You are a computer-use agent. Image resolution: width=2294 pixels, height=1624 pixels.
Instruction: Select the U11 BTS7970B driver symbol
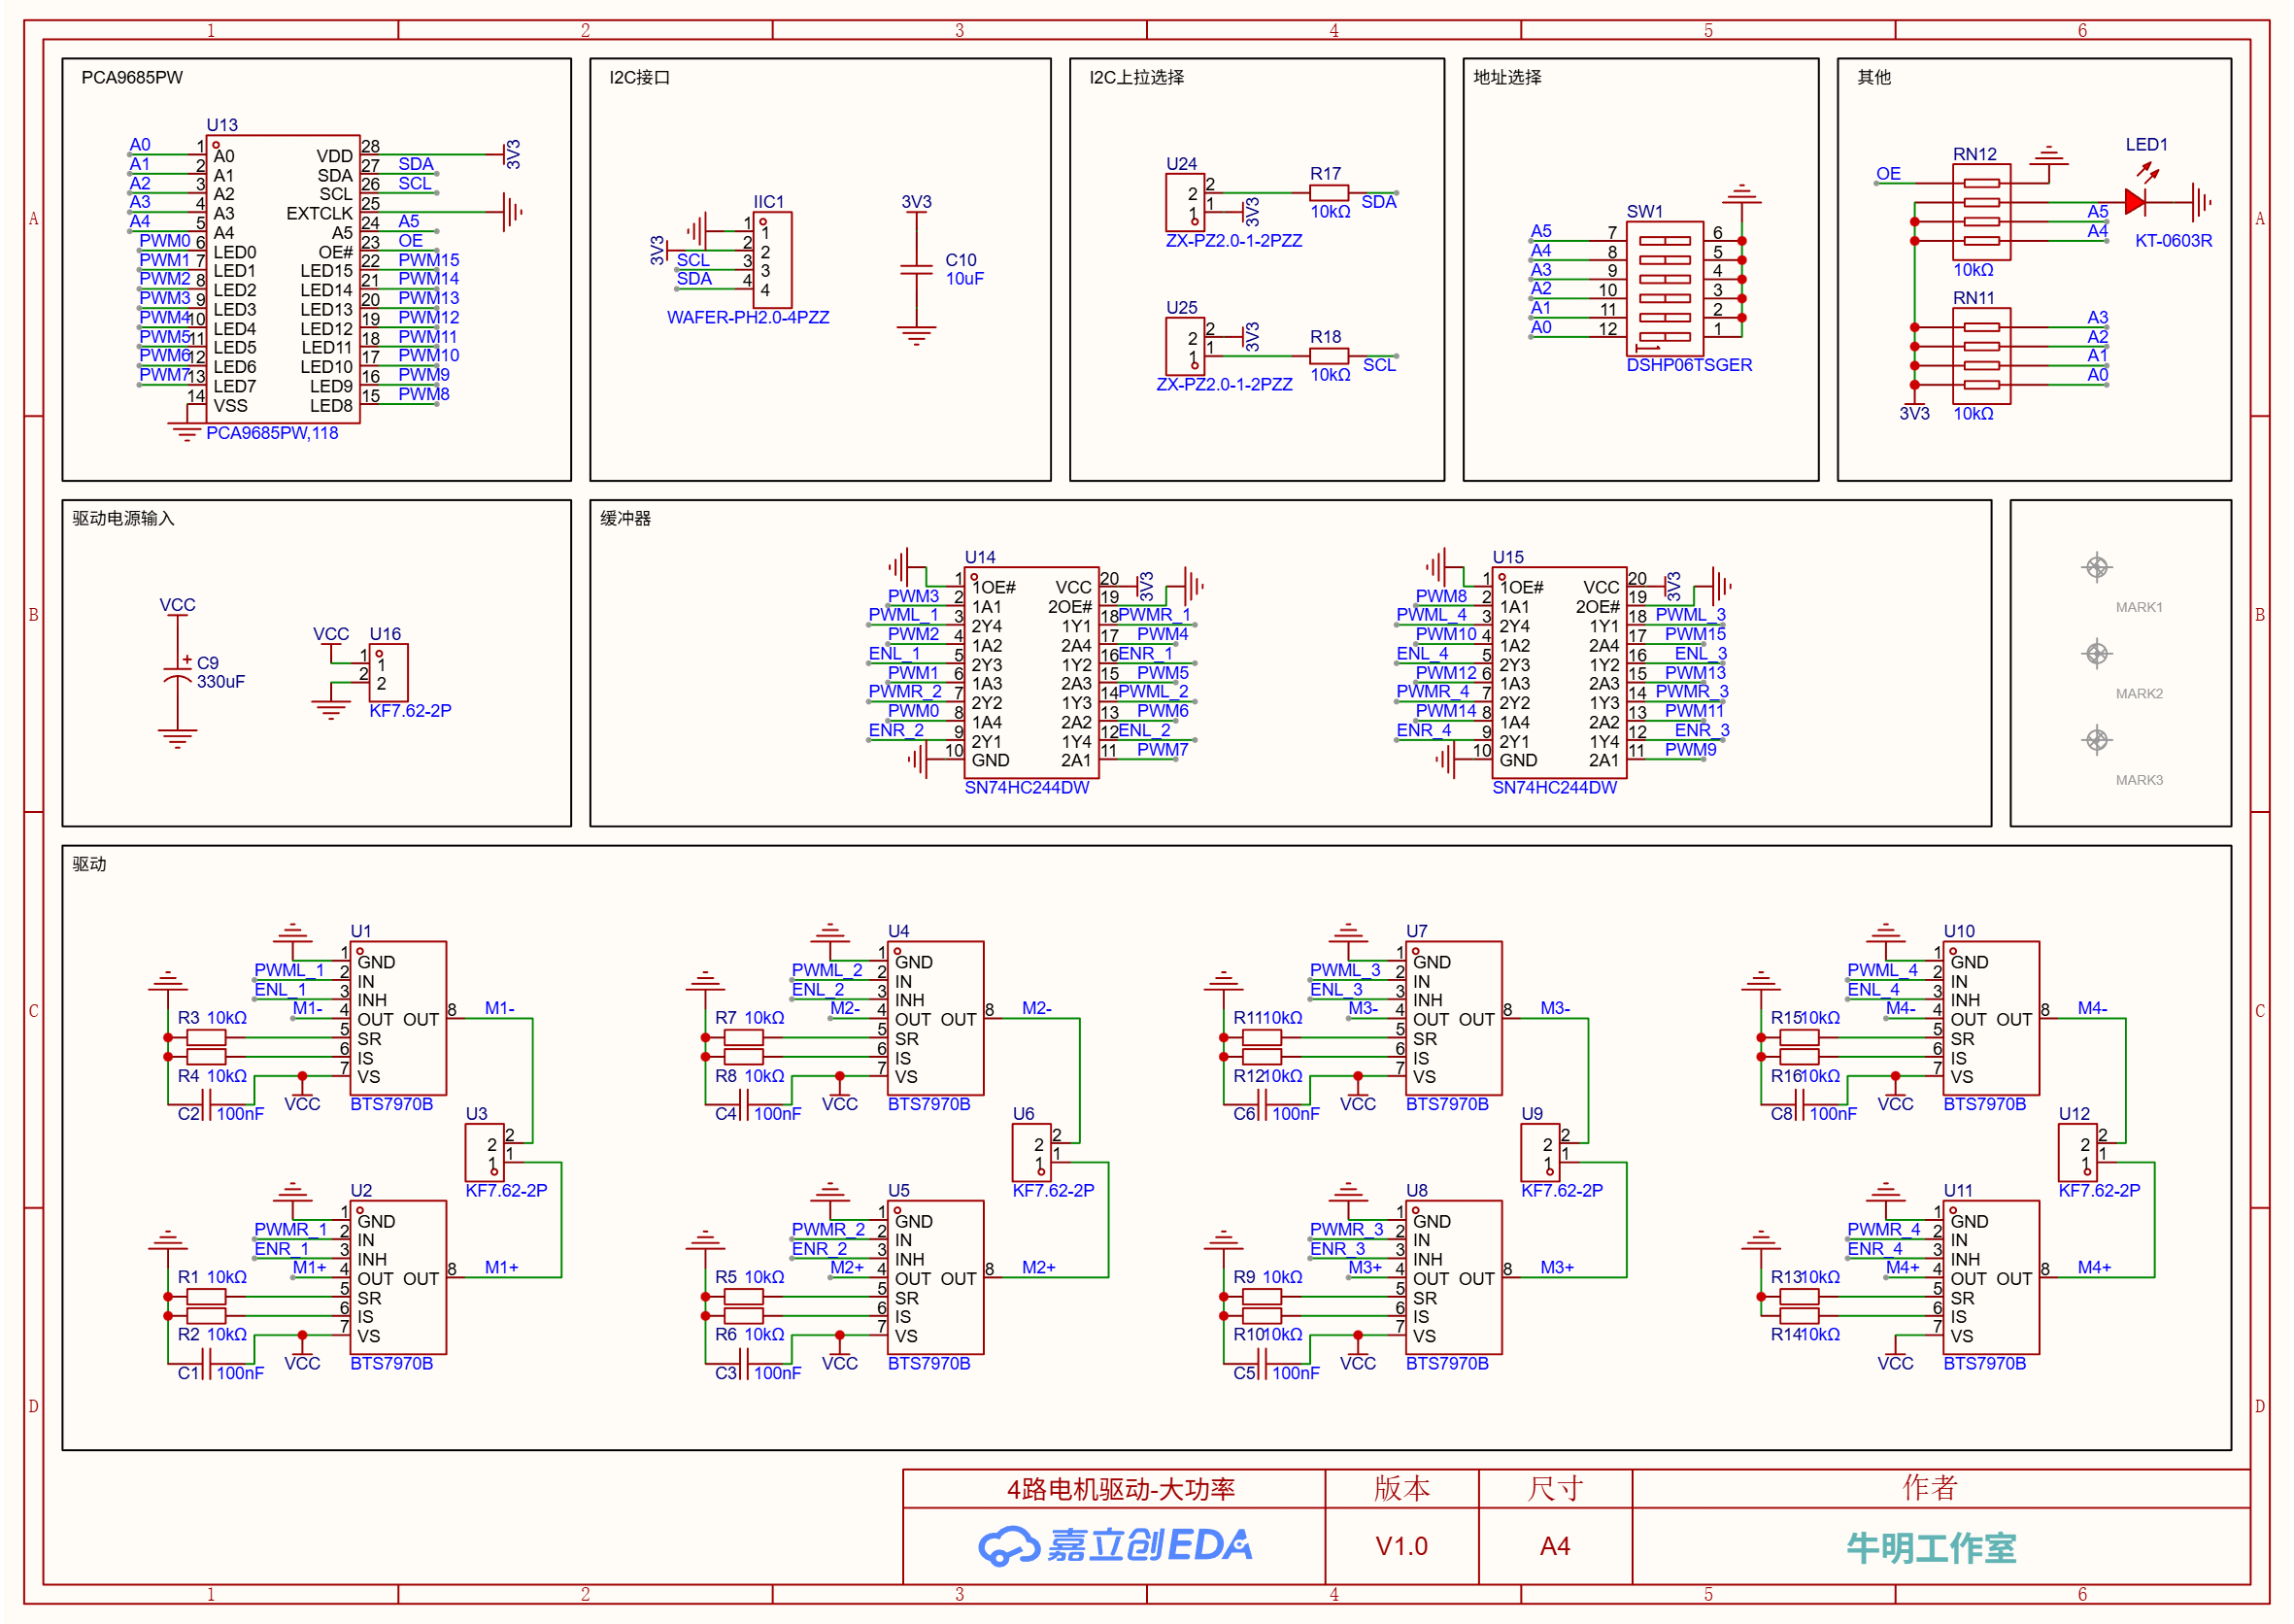click(1991, 1277)
